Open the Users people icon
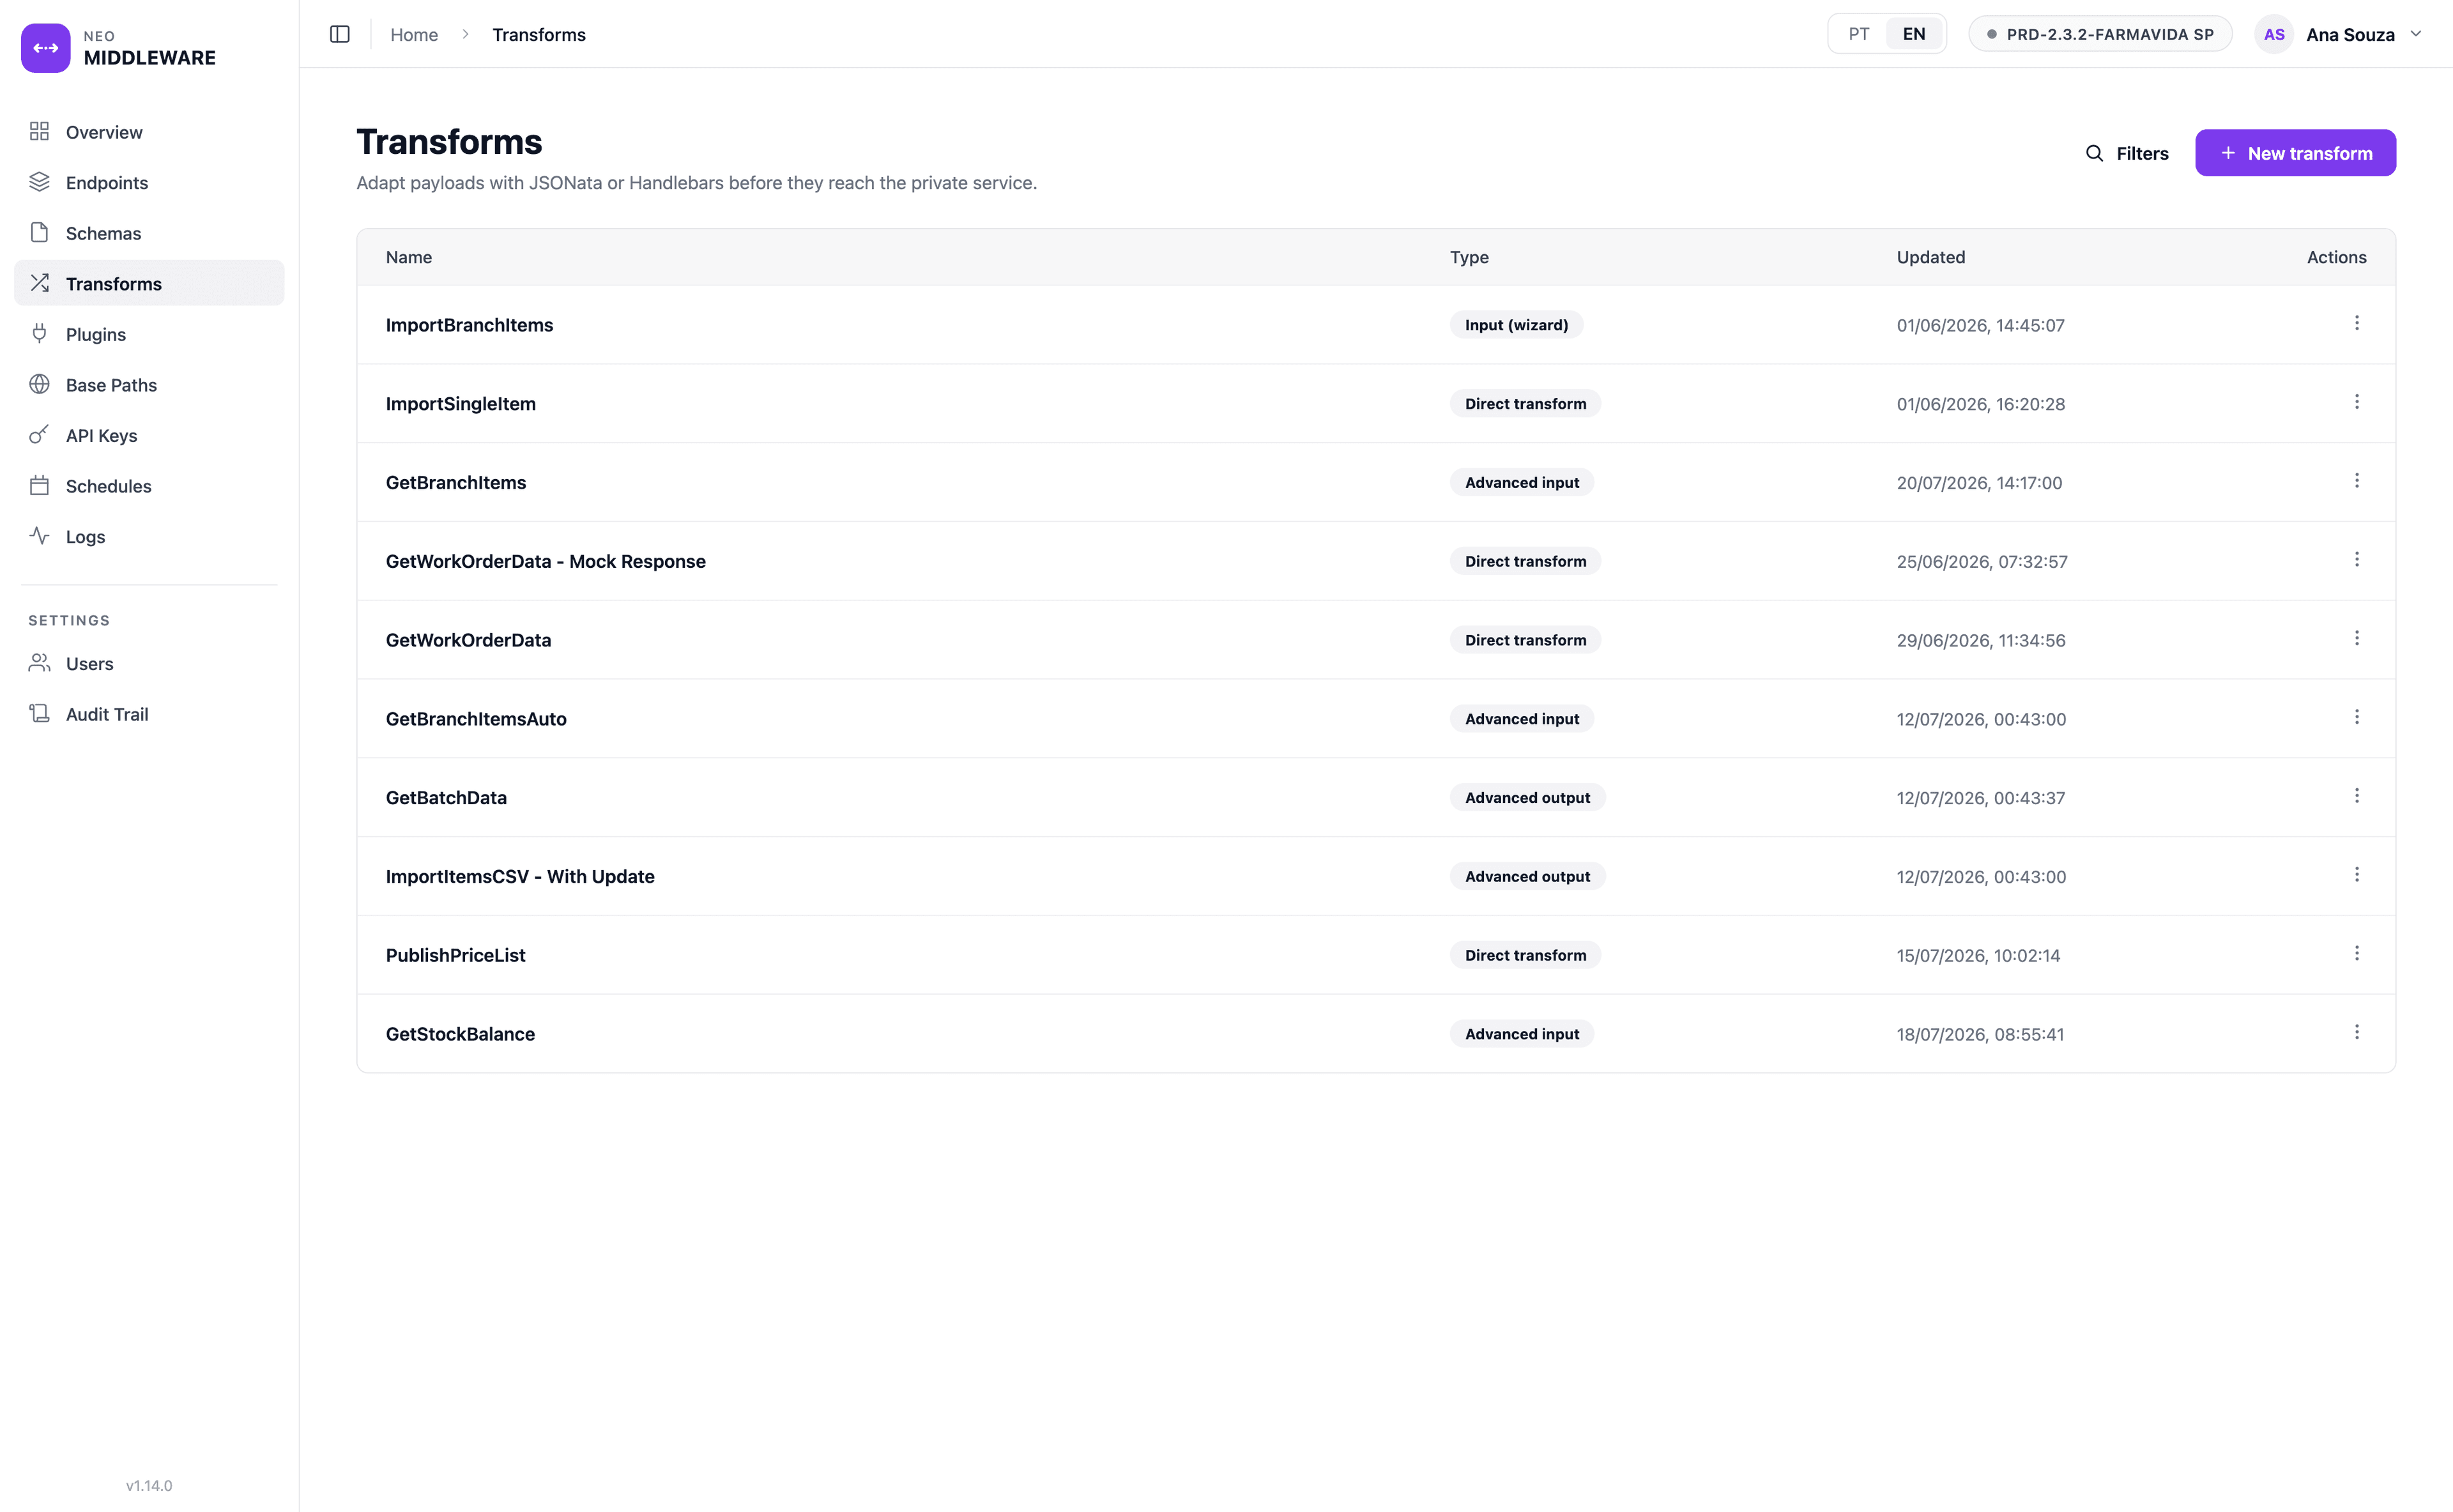 (39, 663)
